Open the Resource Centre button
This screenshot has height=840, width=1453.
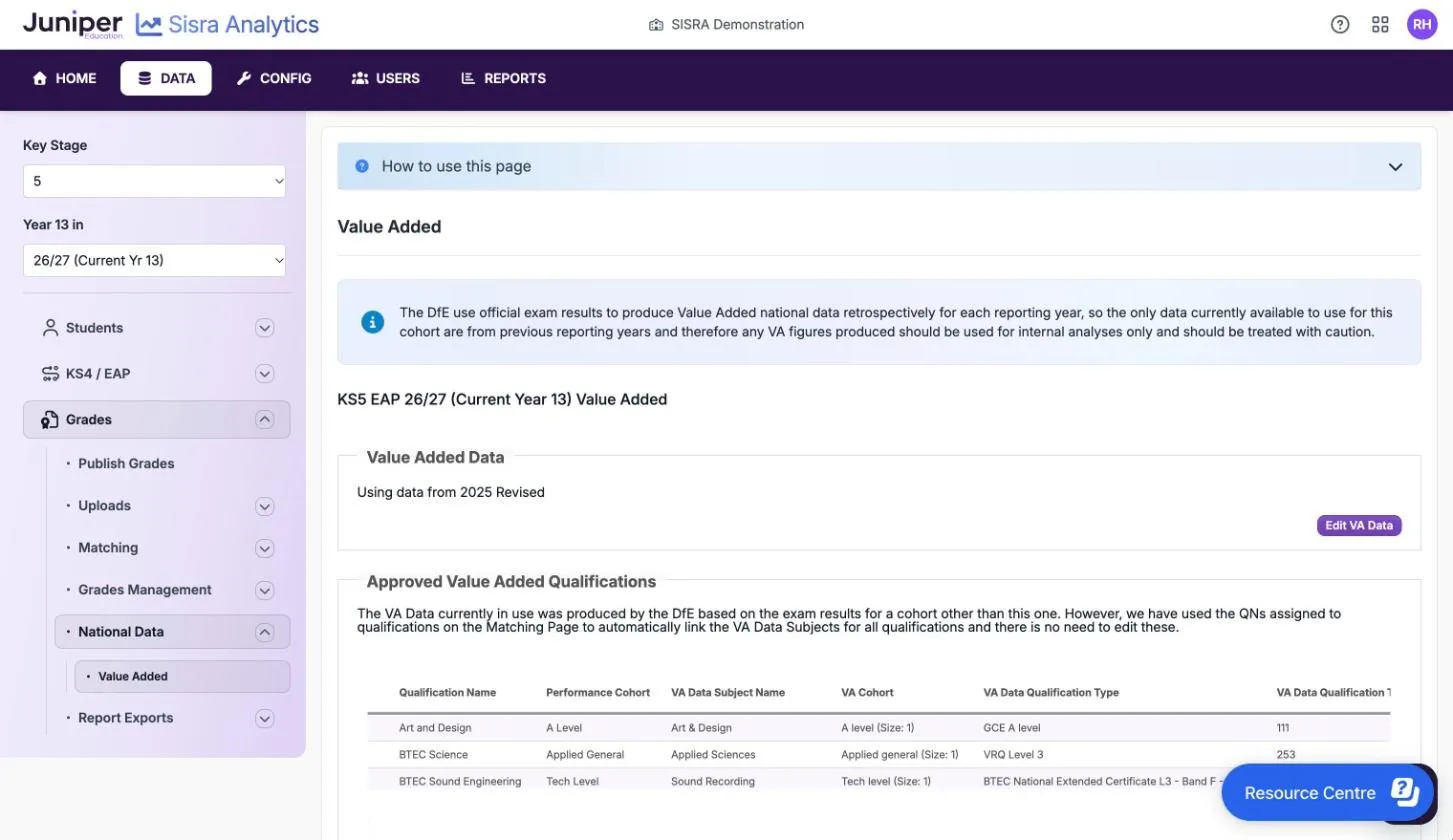1329,792
